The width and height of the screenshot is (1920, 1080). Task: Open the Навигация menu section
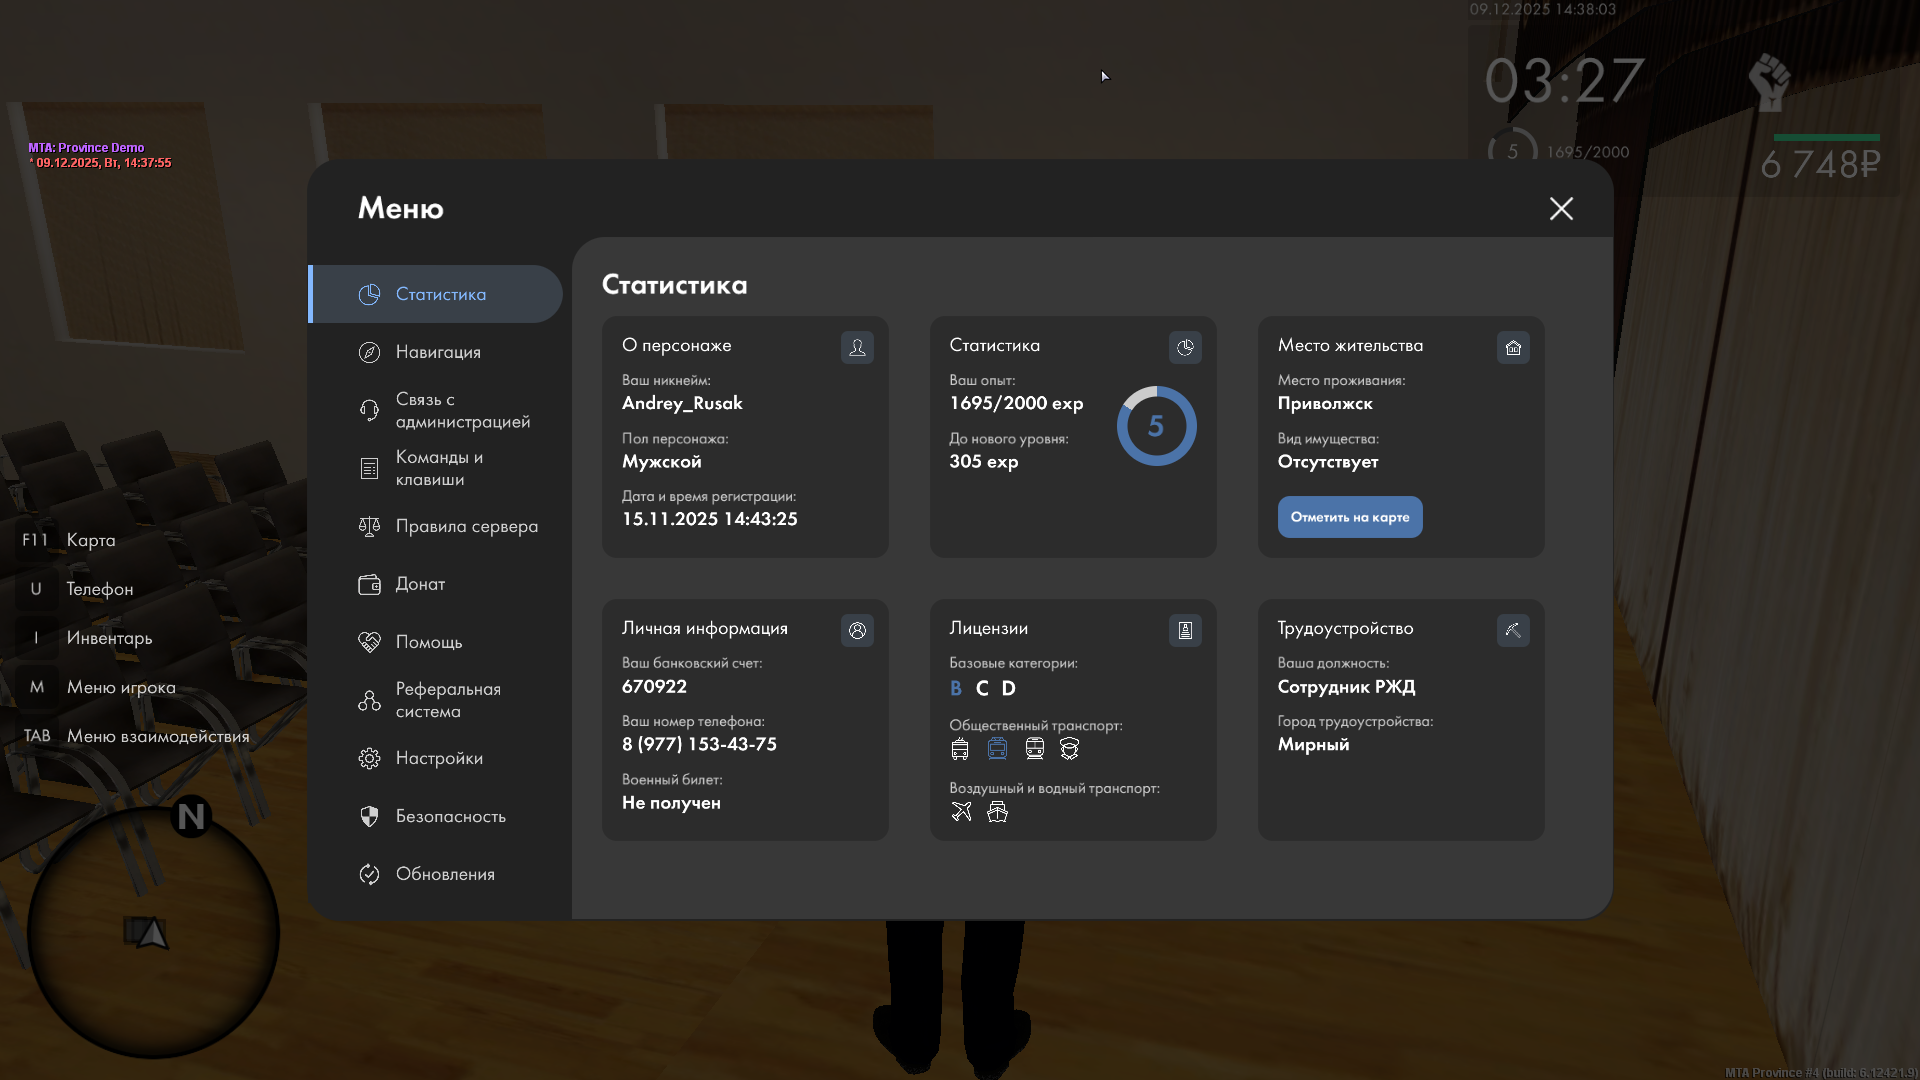(438, 352)
